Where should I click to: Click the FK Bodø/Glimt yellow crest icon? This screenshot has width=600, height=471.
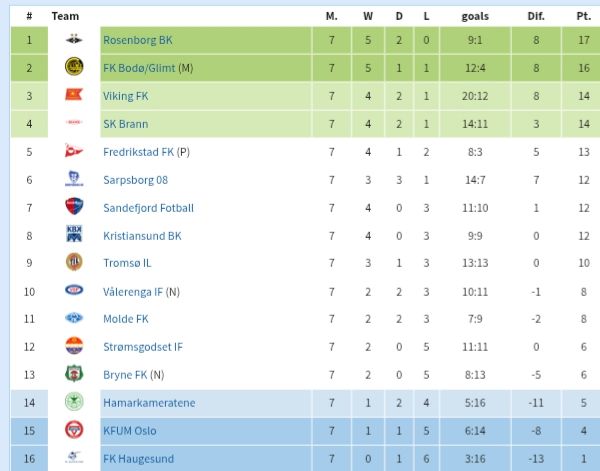click(x=73, y=68)
